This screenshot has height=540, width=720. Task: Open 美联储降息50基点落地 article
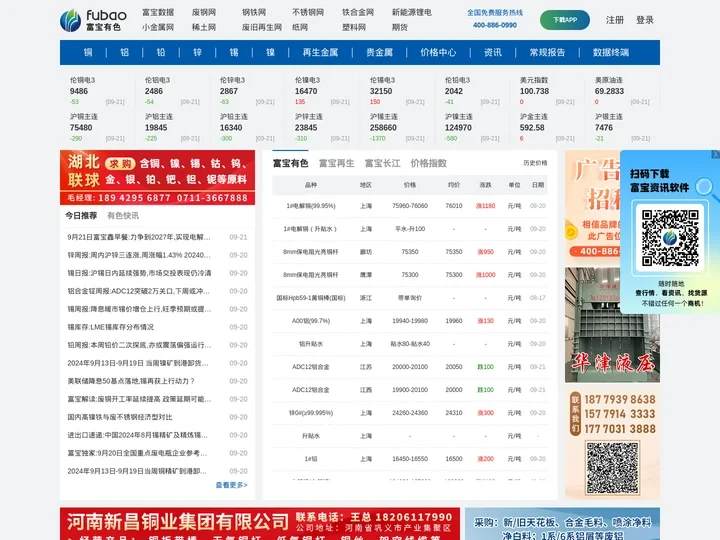tap(131, 381)
